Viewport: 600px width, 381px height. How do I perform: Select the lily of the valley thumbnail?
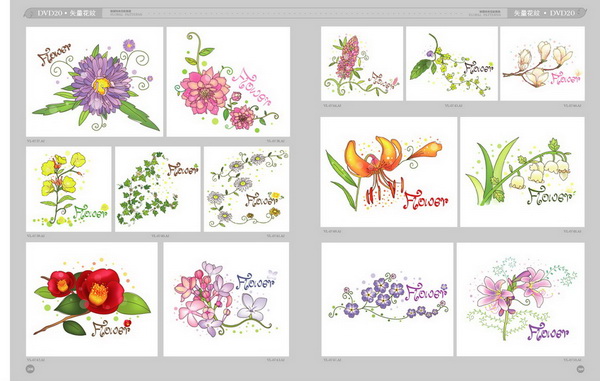522,172
